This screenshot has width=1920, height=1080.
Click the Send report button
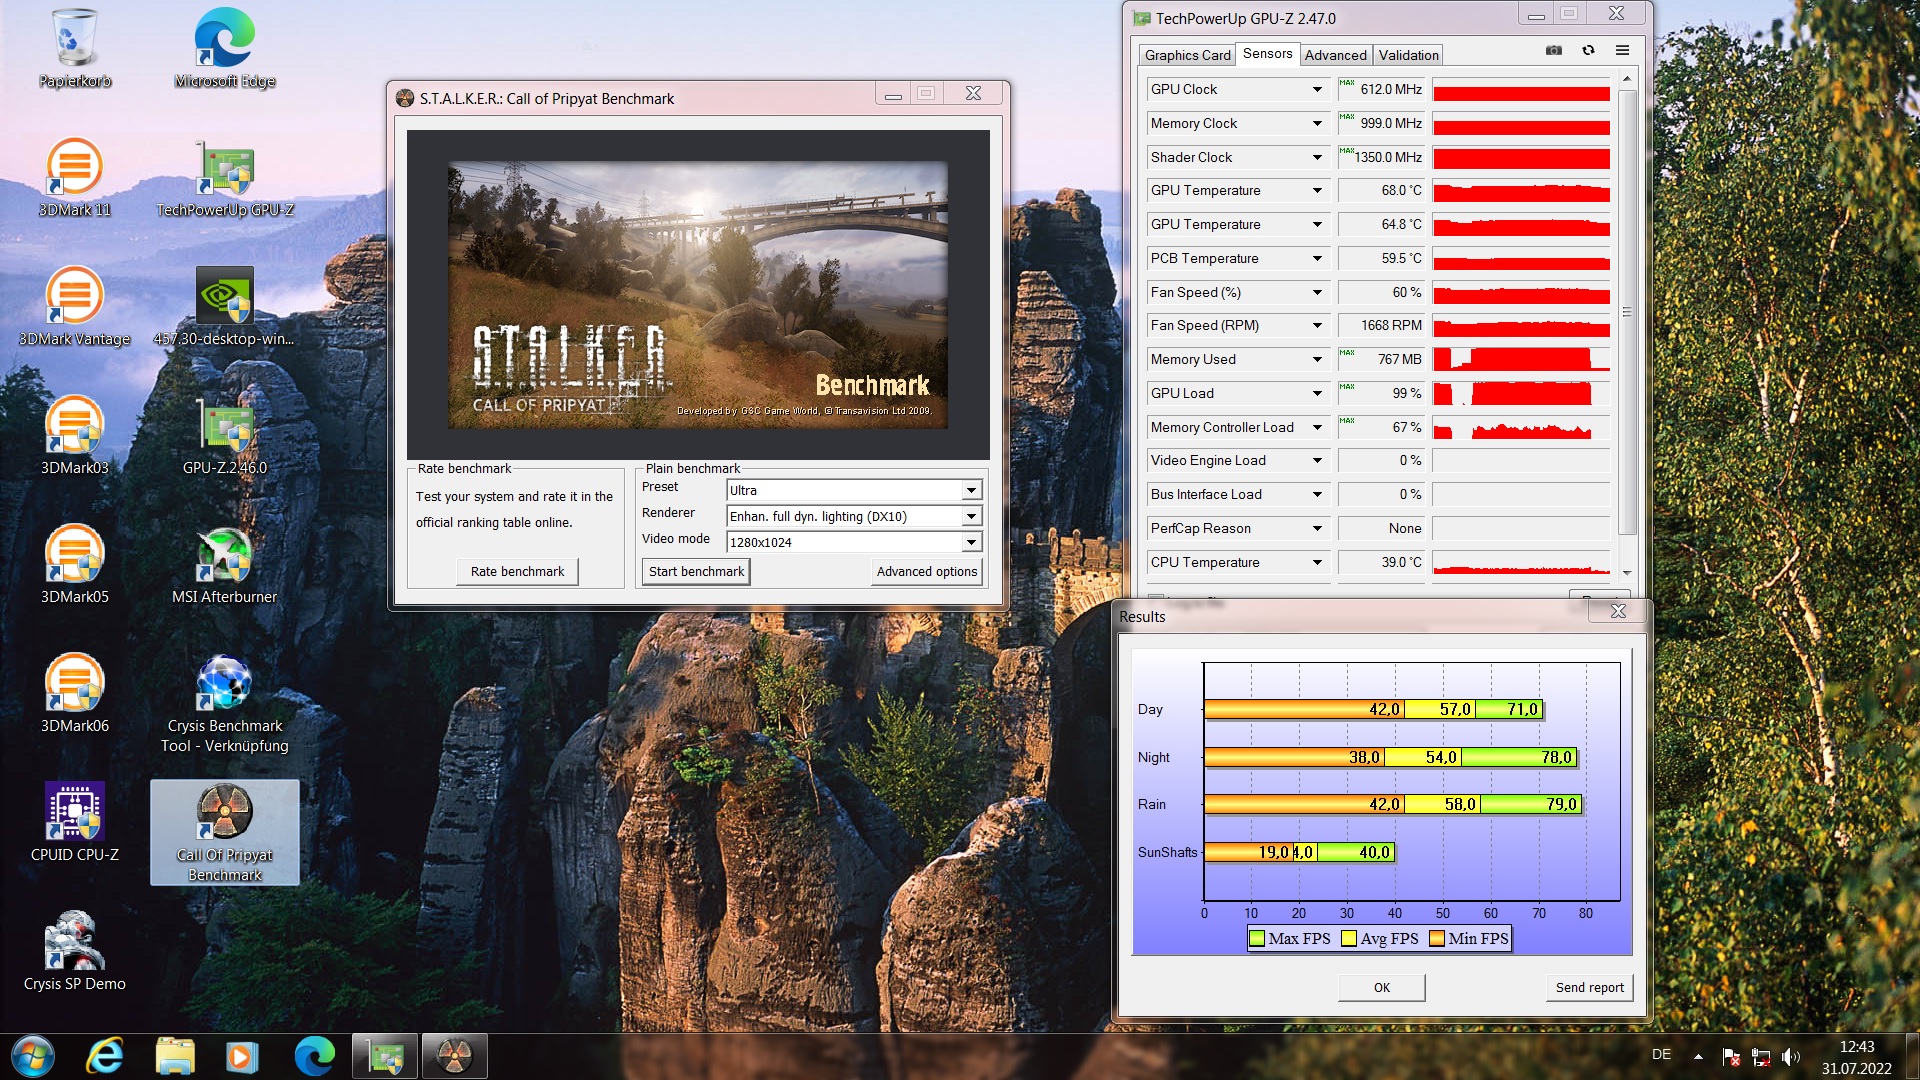point(1589,987)
